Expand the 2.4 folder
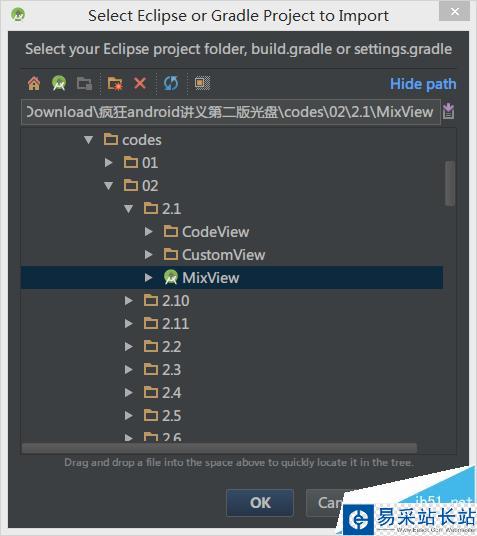477x536 pixels. point(129,392)
